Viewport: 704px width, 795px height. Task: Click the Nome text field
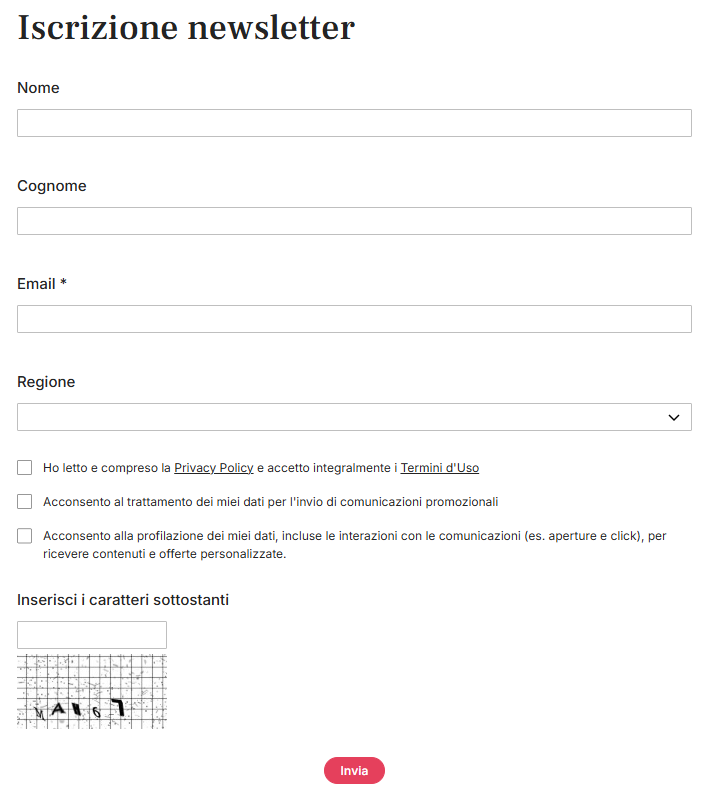pyautogui.click(x=354, y=123)
